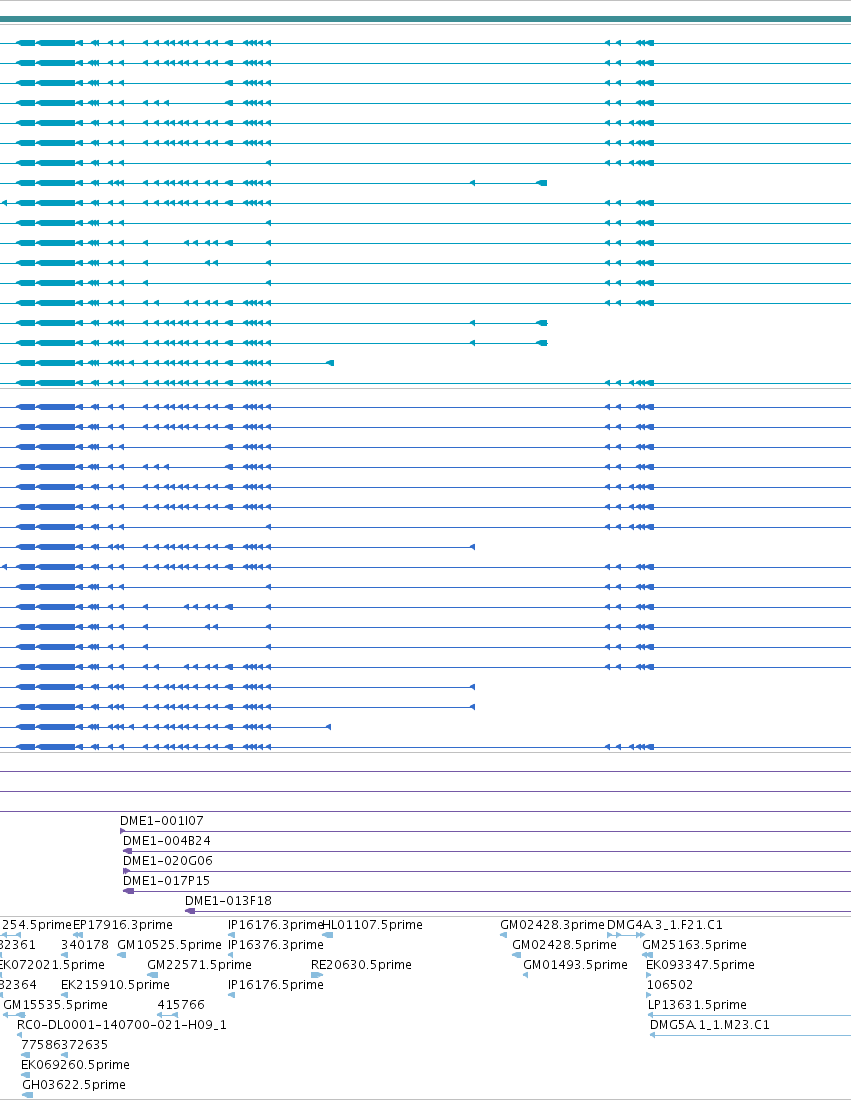Screen dimensions: 851x1100
Task: Open the DMG4A.3_1.F21.C1 feature label
Action: [664, 925]
